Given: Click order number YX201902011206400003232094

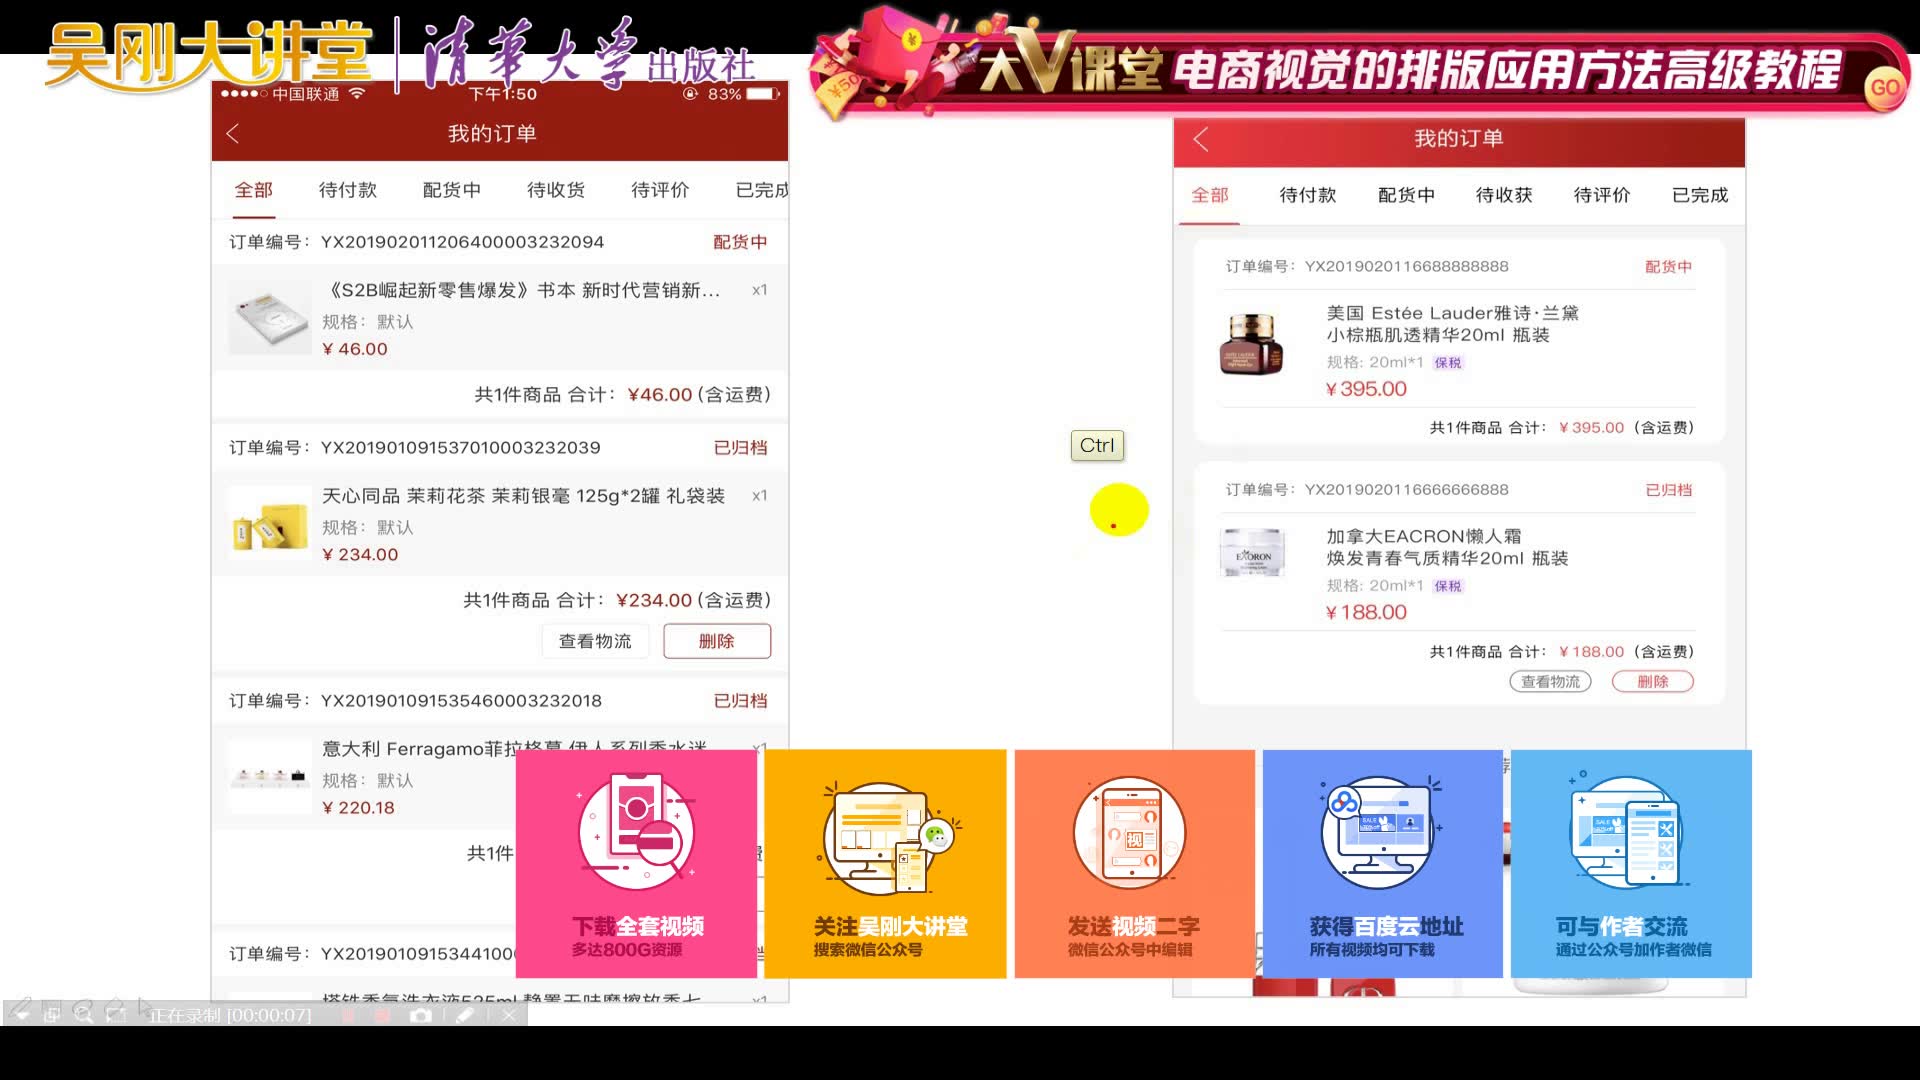Looking at the screenshot, I should pyautogui.click(x=462, y=242).
